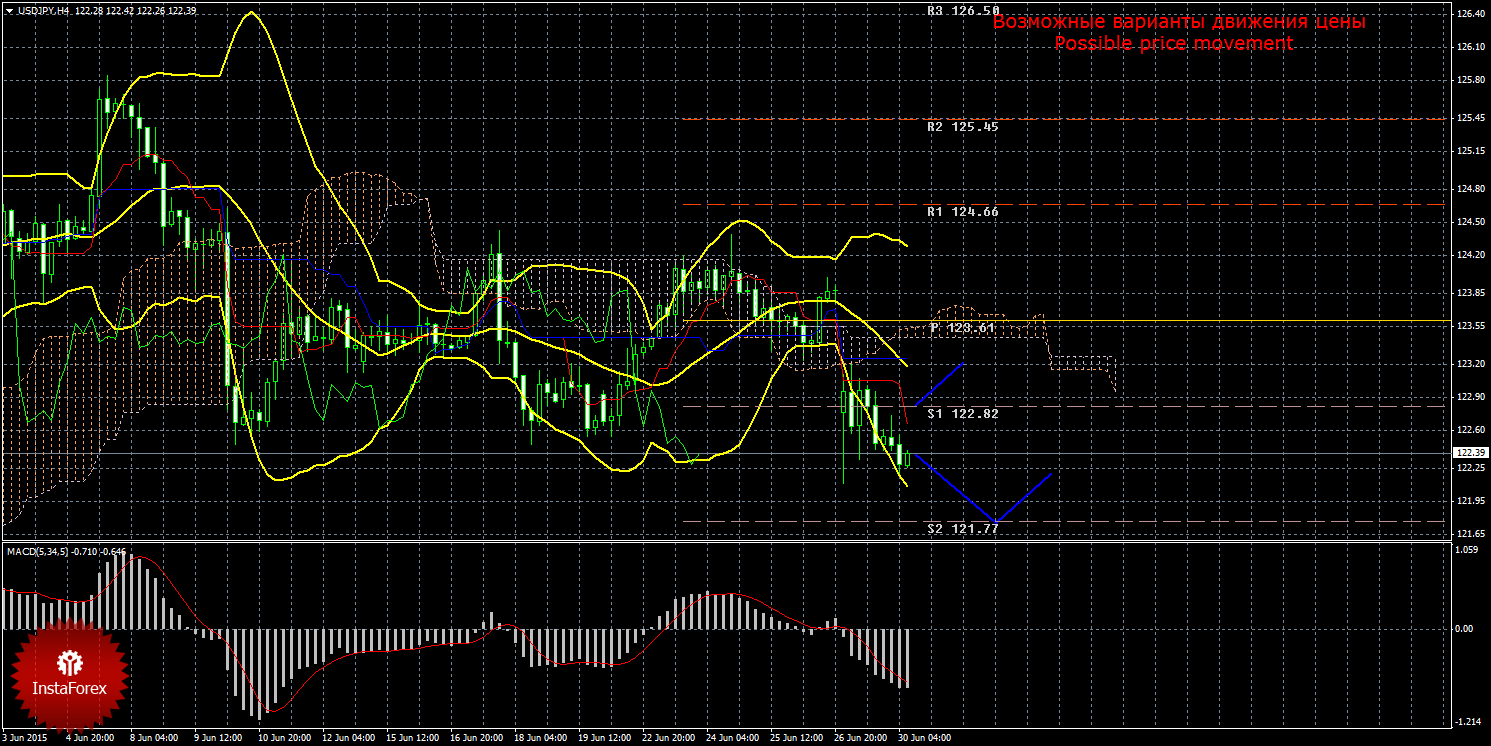Click the P 123.61 pivot label
1491x746 pixels.
pos(964,328)
